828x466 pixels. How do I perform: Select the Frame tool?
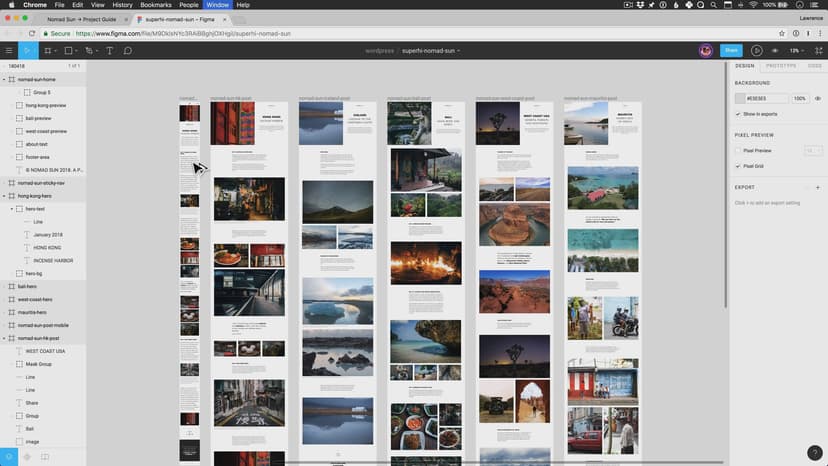tap(48, 50)
